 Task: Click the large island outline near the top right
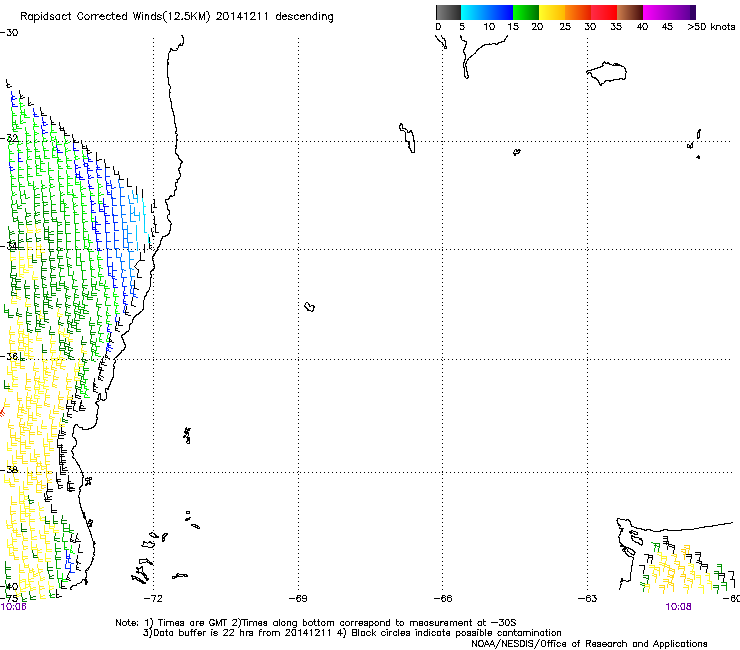point(606,73)
